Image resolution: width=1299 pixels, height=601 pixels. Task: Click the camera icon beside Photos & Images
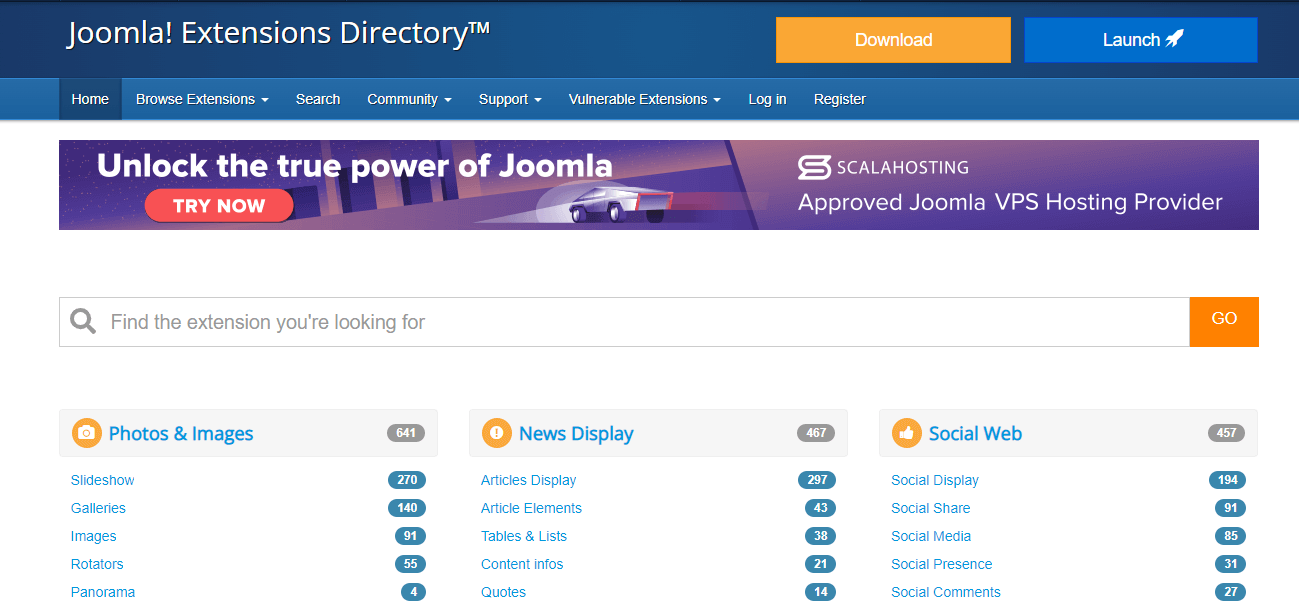(87, 433)
